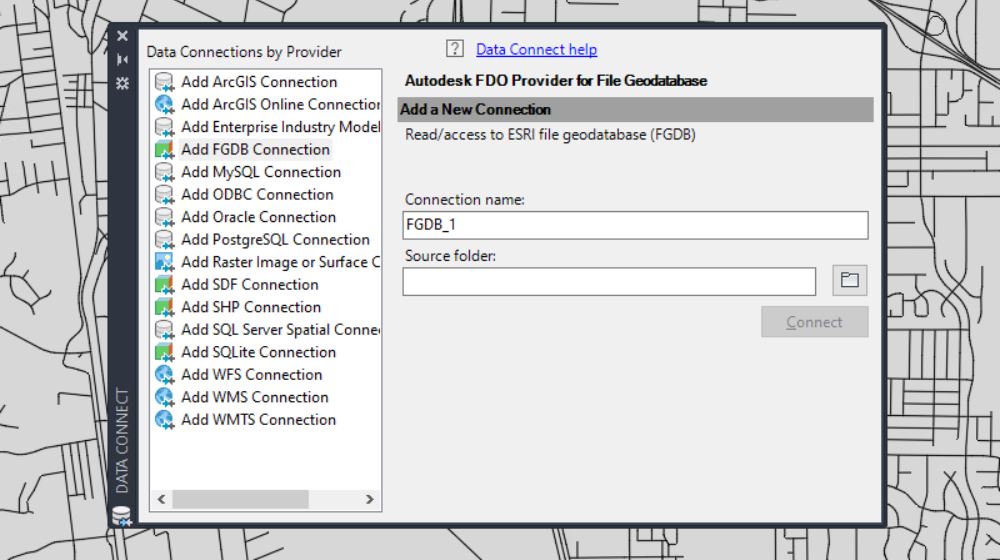Screen dimensions: 1001x560
Task: Click the Data Connections by Provider label
Action: pyautogui.click(x=244, y=52)
